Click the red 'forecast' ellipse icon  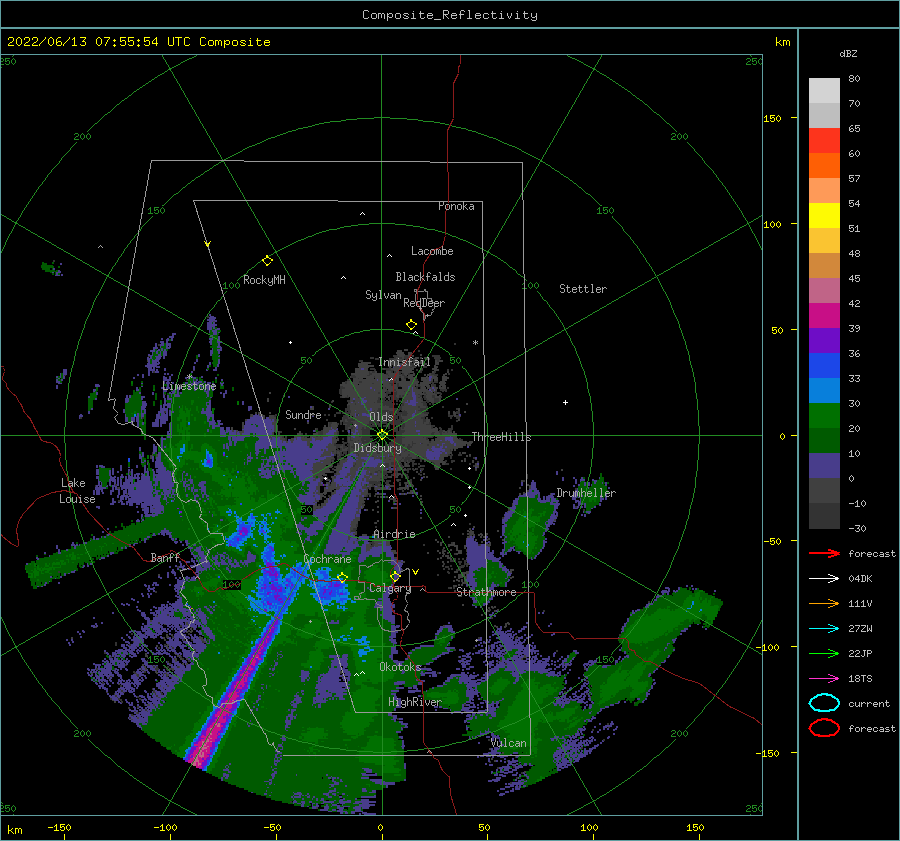[824, 728]
